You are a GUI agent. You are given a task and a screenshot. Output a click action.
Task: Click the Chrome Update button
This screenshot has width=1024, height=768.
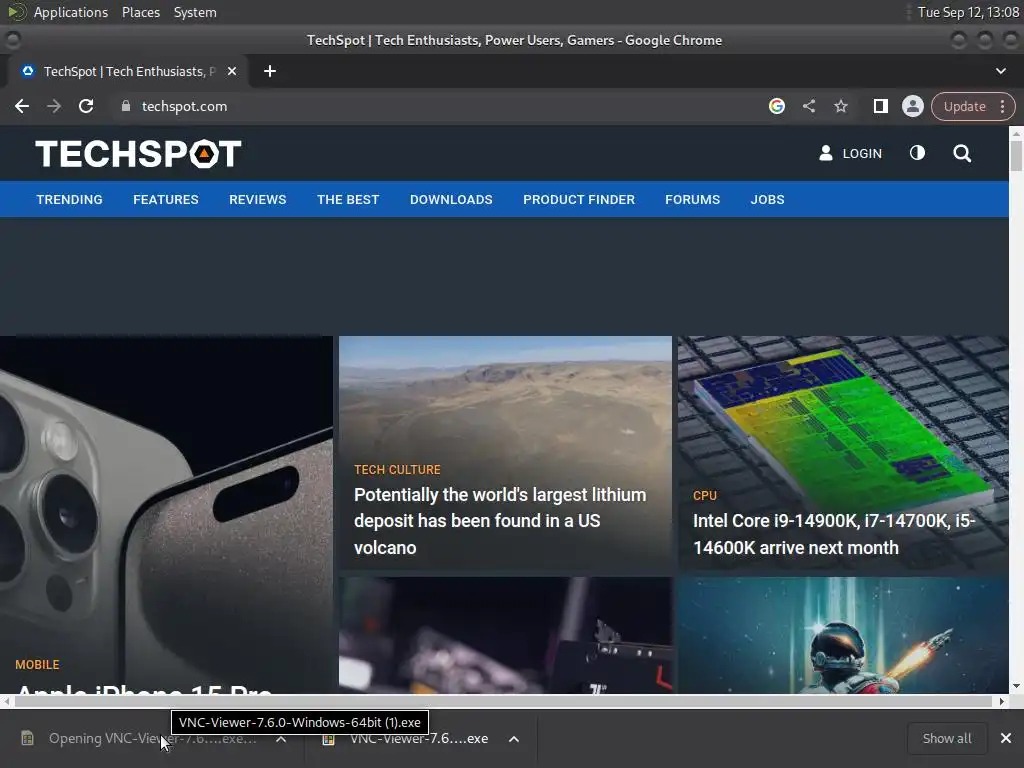965,106
